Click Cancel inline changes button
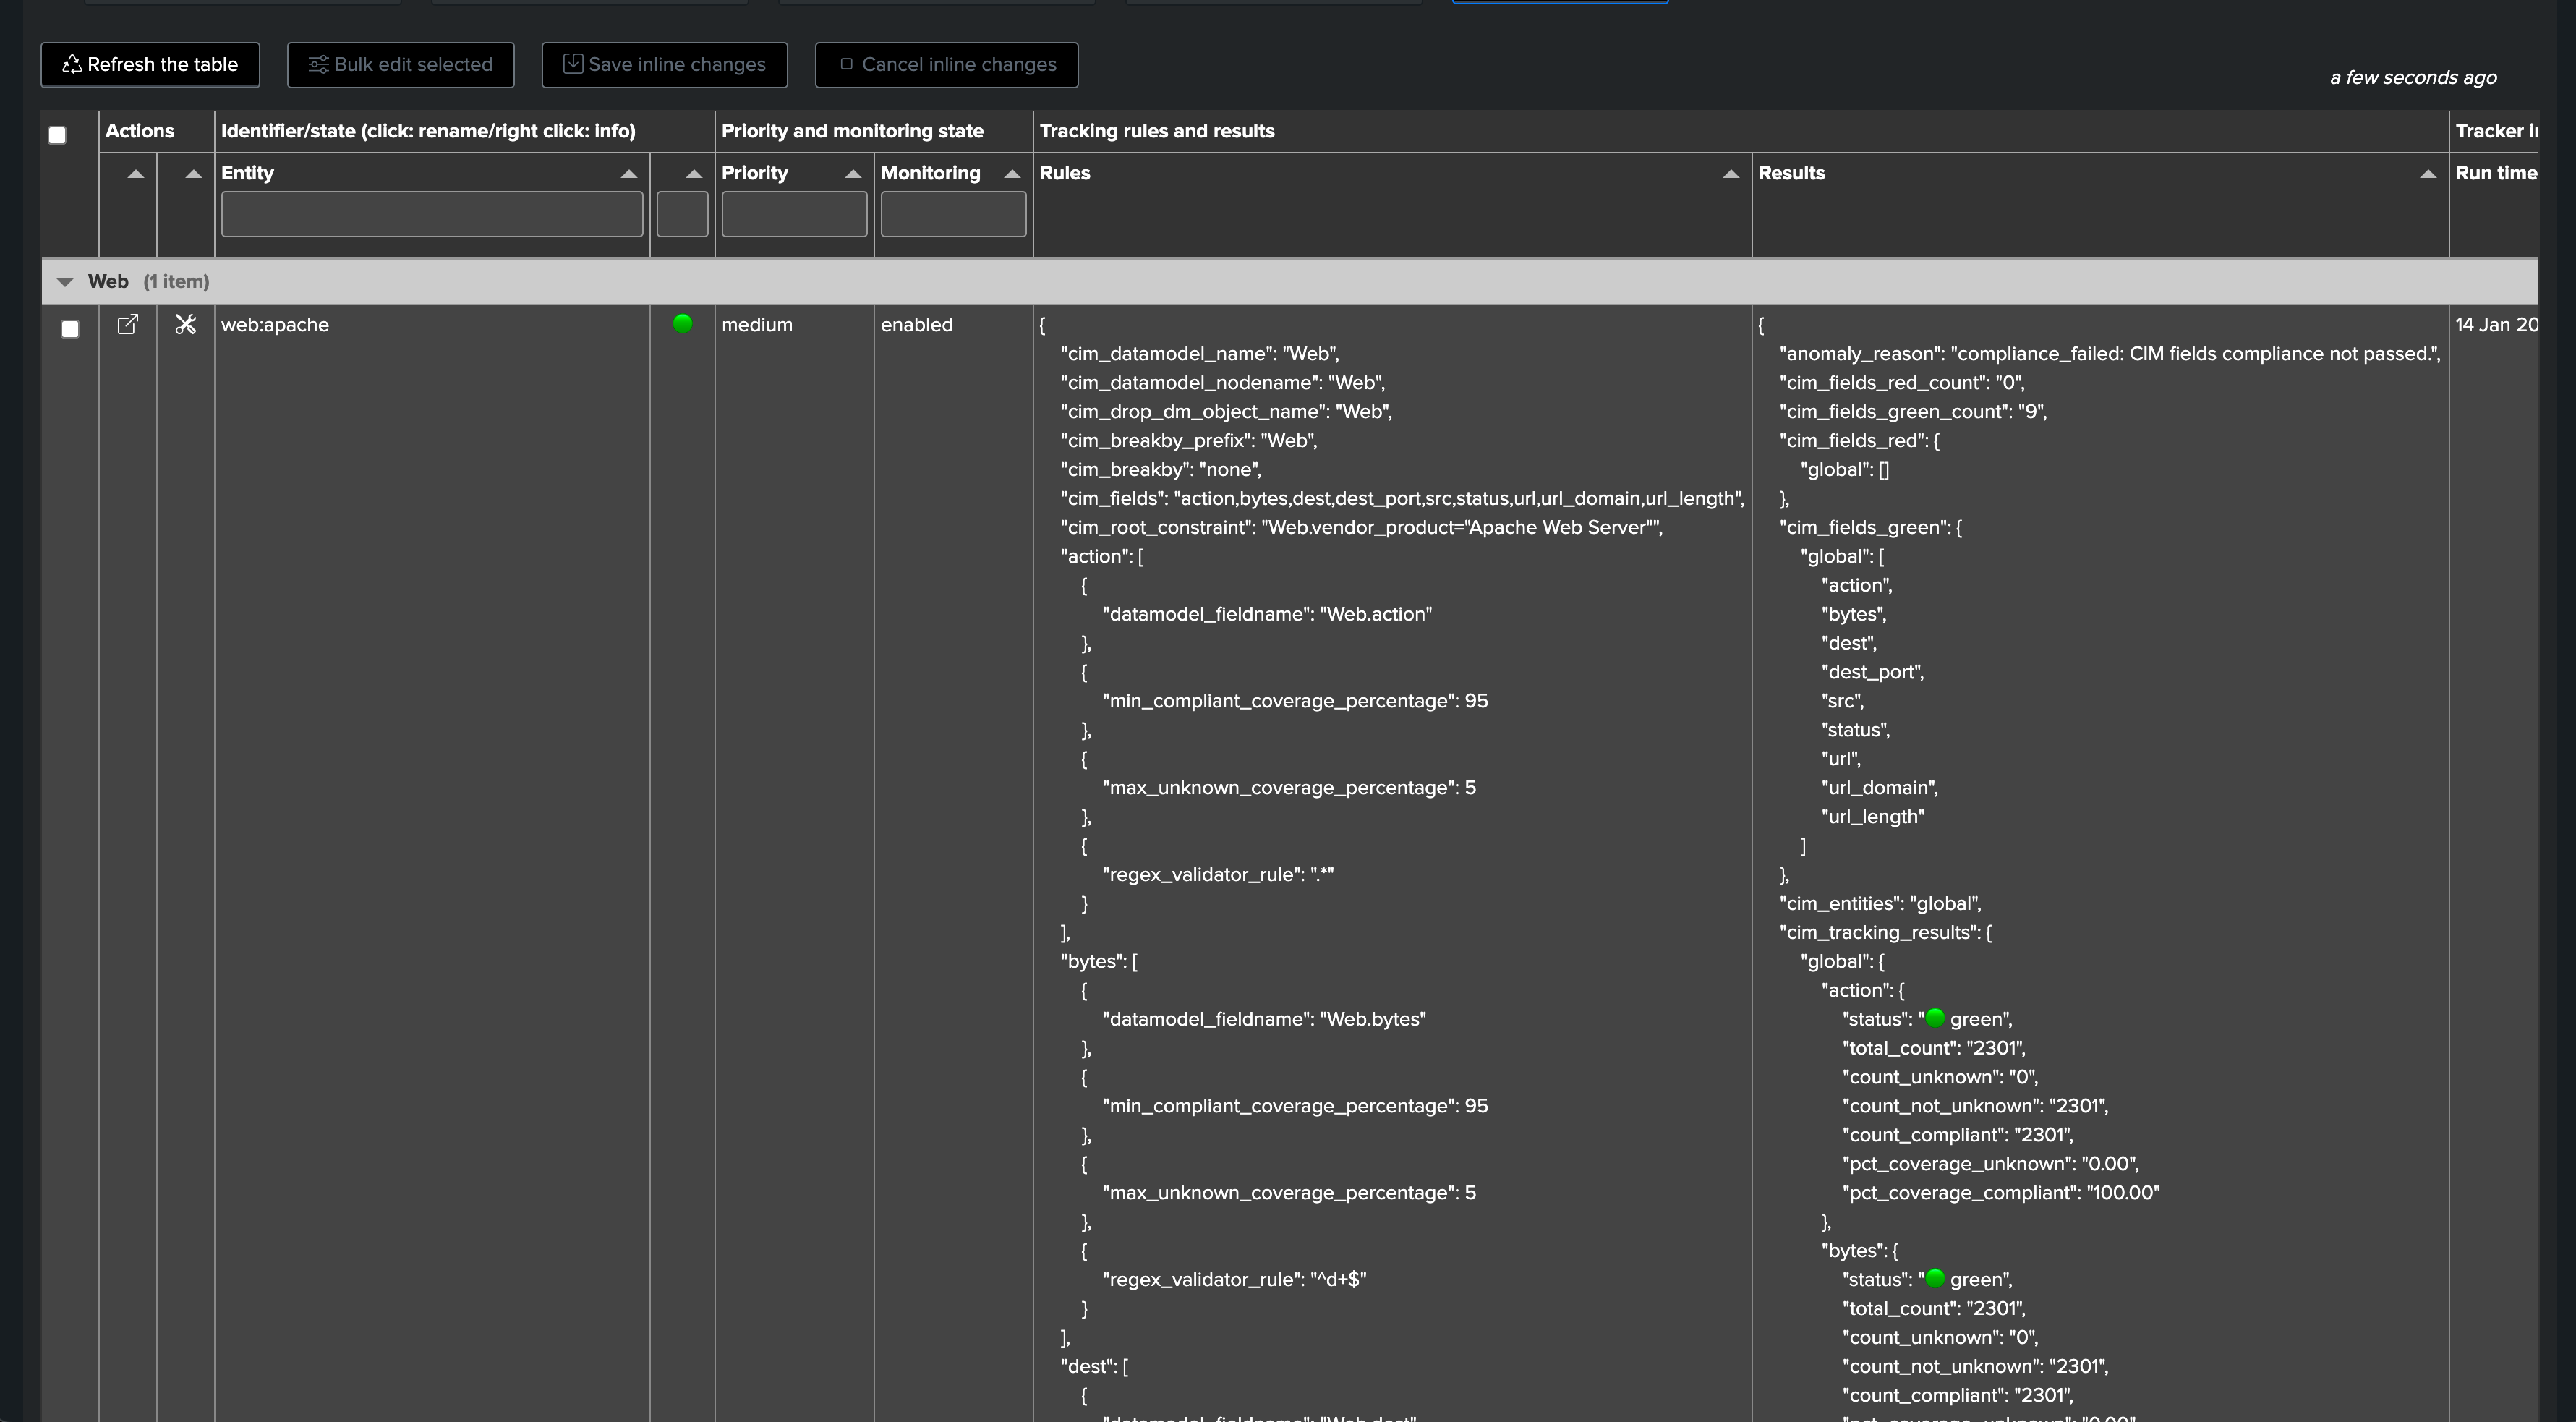2576x1422 pixels. coord(946,65)
